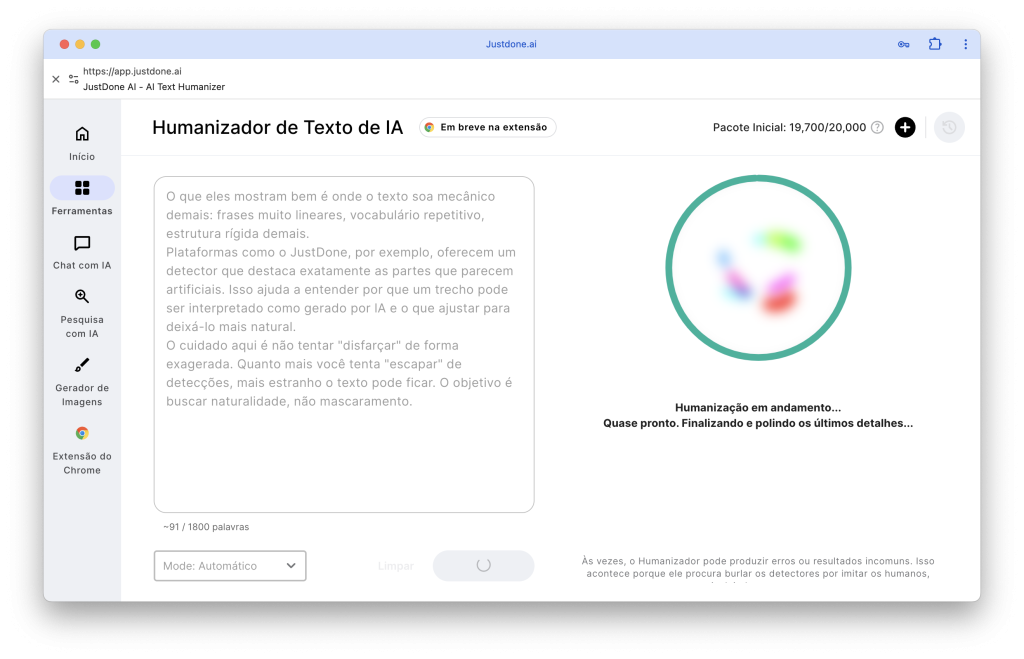Click the black plus add-credits button
Viewport: 1024px width, 659px height.
pos(905,127)
